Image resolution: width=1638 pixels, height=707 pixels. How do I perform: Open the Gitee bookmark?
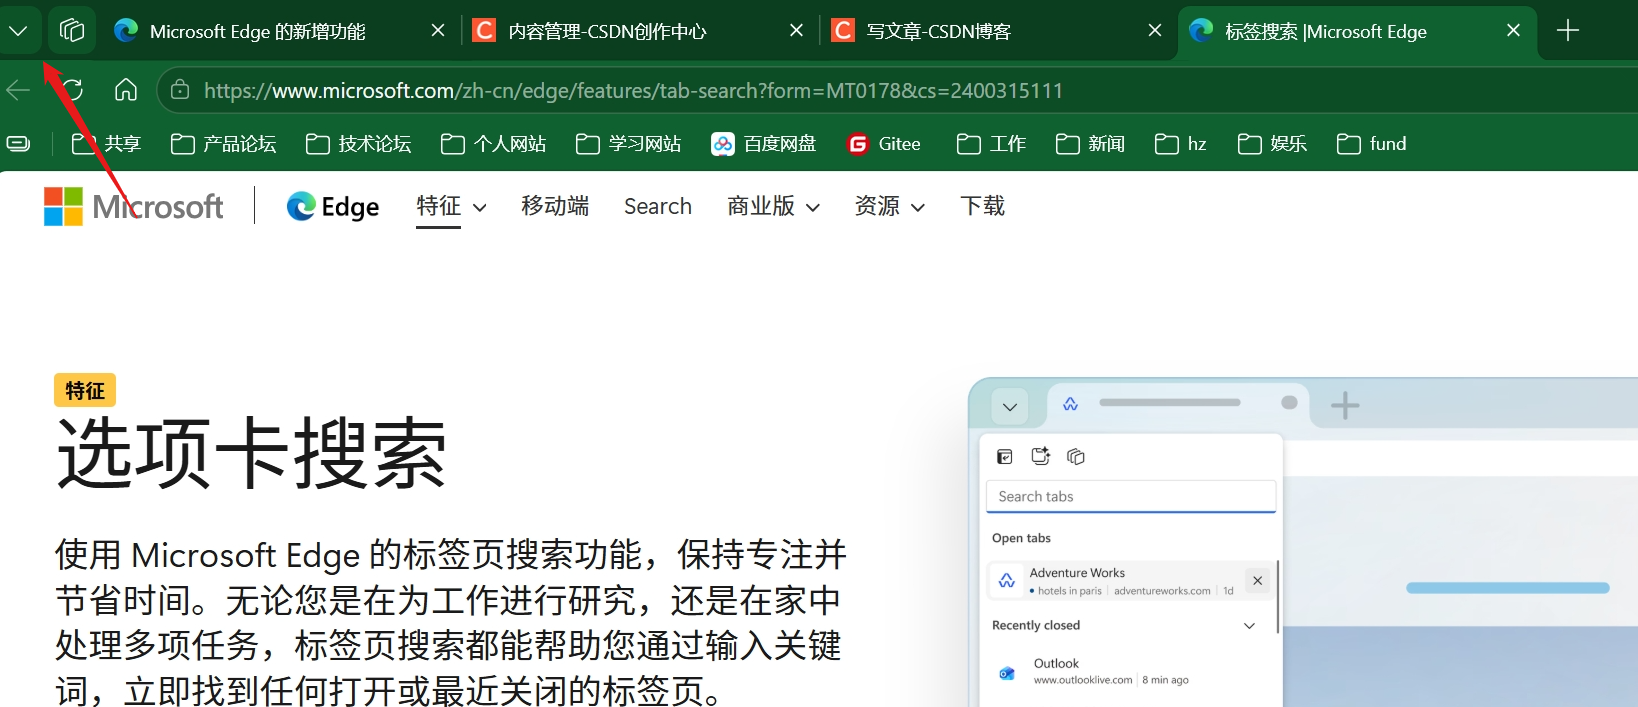(x=884, y=144)
